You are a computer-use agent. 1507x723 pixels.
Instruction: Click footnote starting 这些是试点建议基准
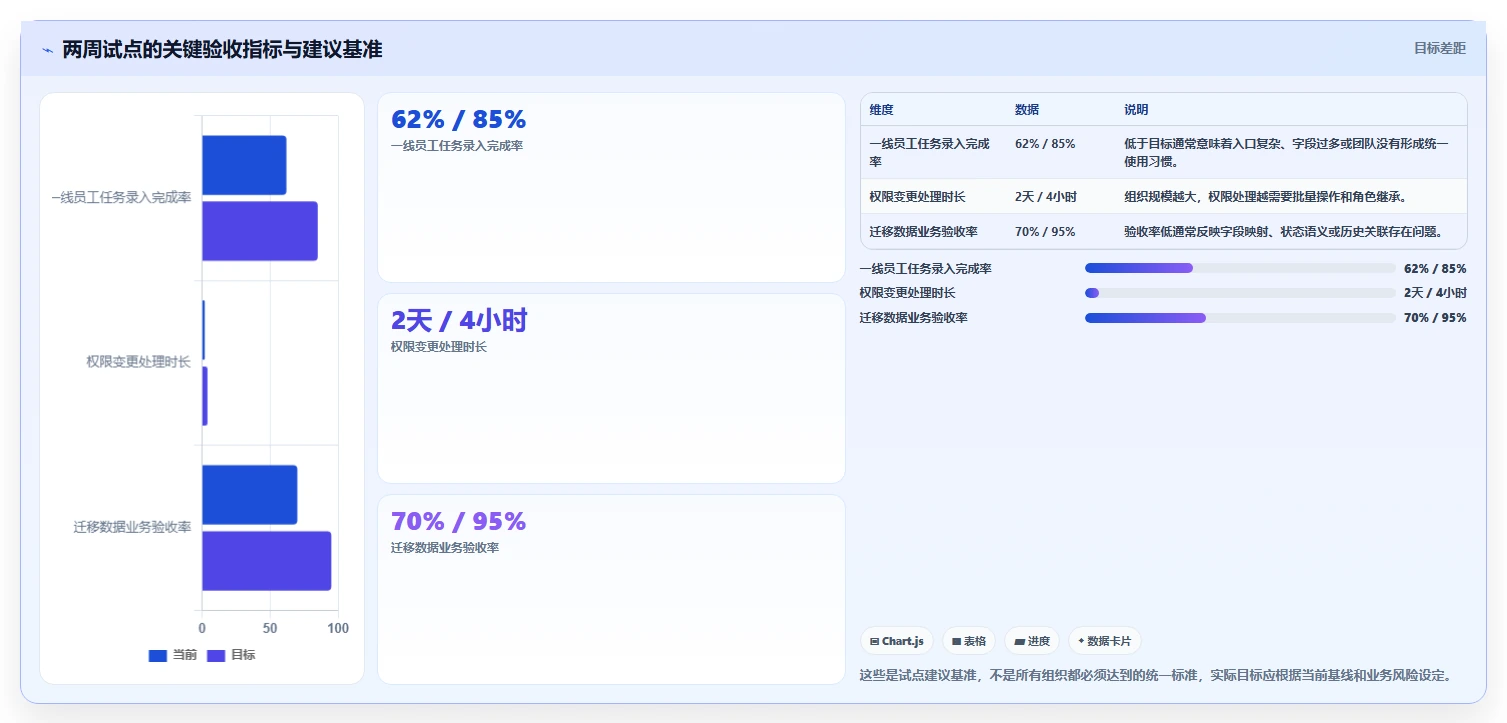coord(1156,675)
